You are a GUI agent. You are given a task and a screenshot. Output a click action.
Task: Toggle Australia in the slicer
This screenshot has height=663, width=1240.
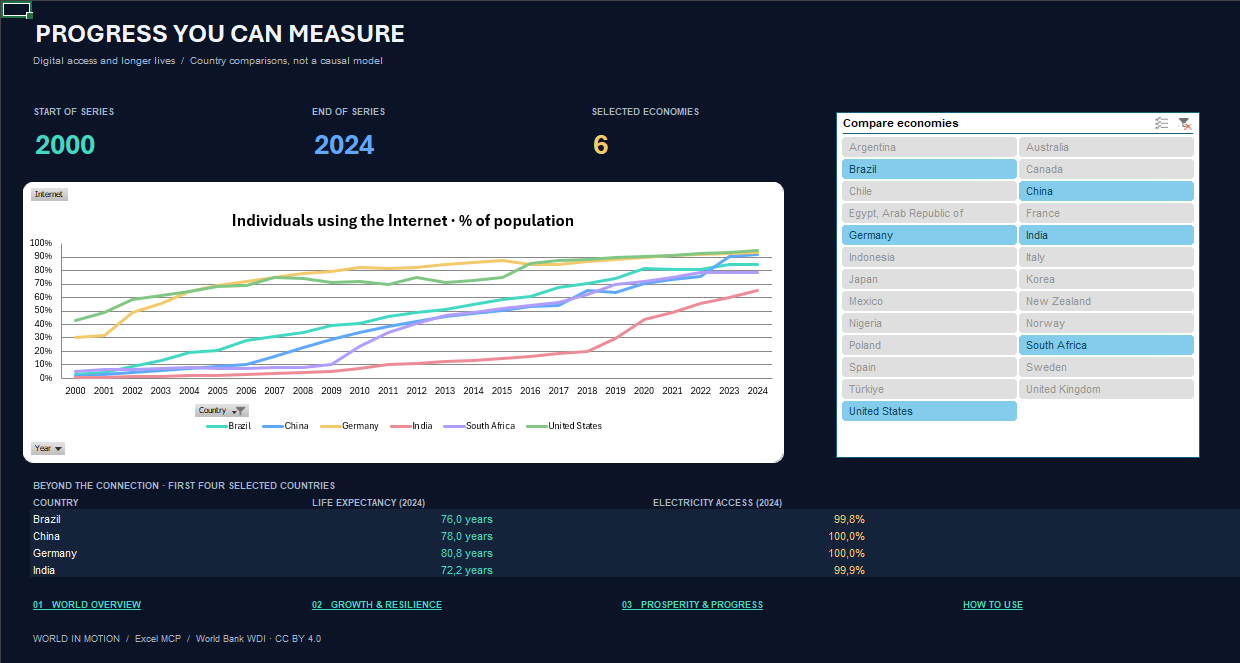click(x=1106, y=147)
